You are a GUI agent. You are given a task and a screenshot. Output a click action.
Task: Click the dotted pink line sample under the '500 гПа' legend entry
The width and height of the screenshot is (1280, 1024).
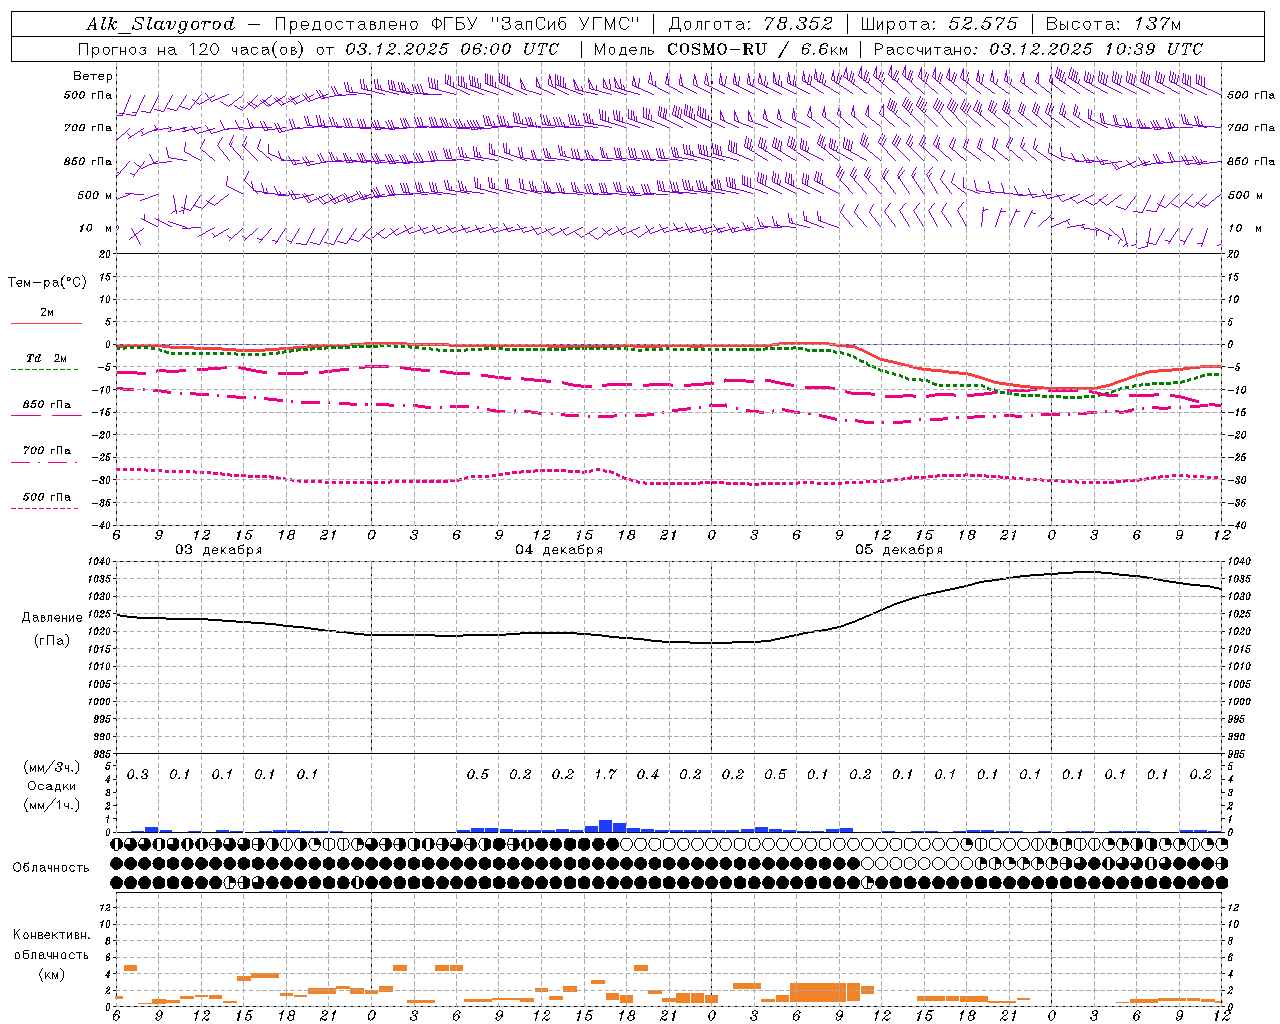click(45, 508)
